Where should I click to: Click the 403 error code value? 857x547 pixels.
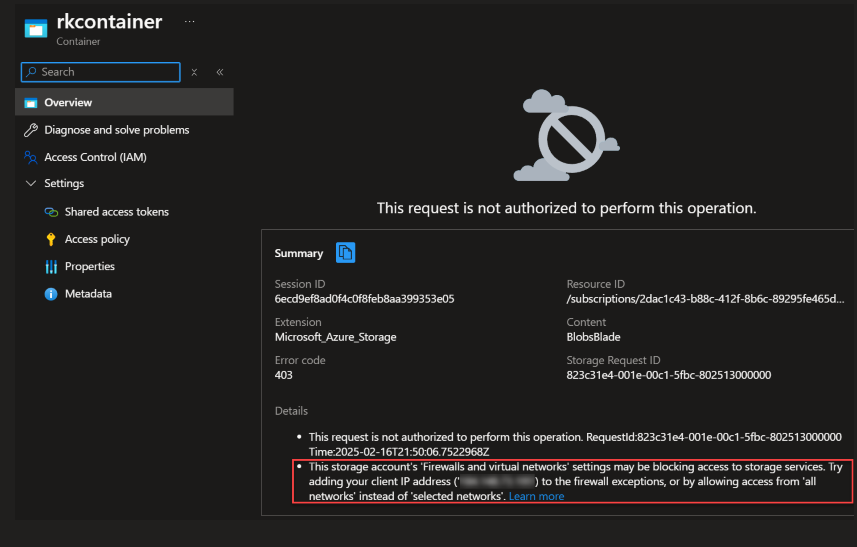284,375
